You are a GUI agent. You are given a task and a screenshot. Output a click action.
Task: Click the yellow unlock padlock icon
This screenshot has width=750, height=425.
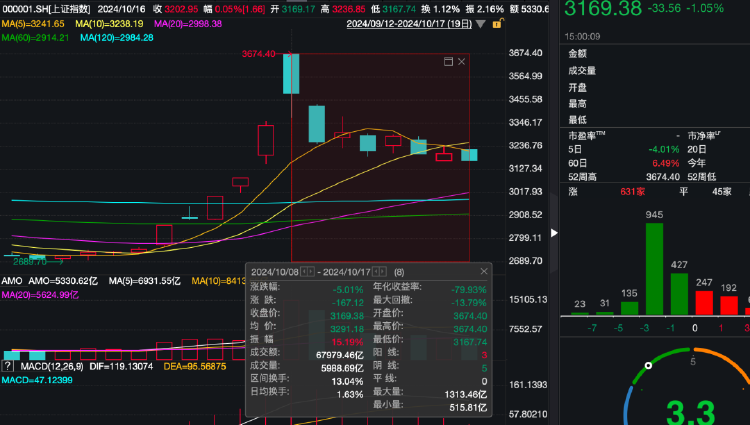point(497,23)
